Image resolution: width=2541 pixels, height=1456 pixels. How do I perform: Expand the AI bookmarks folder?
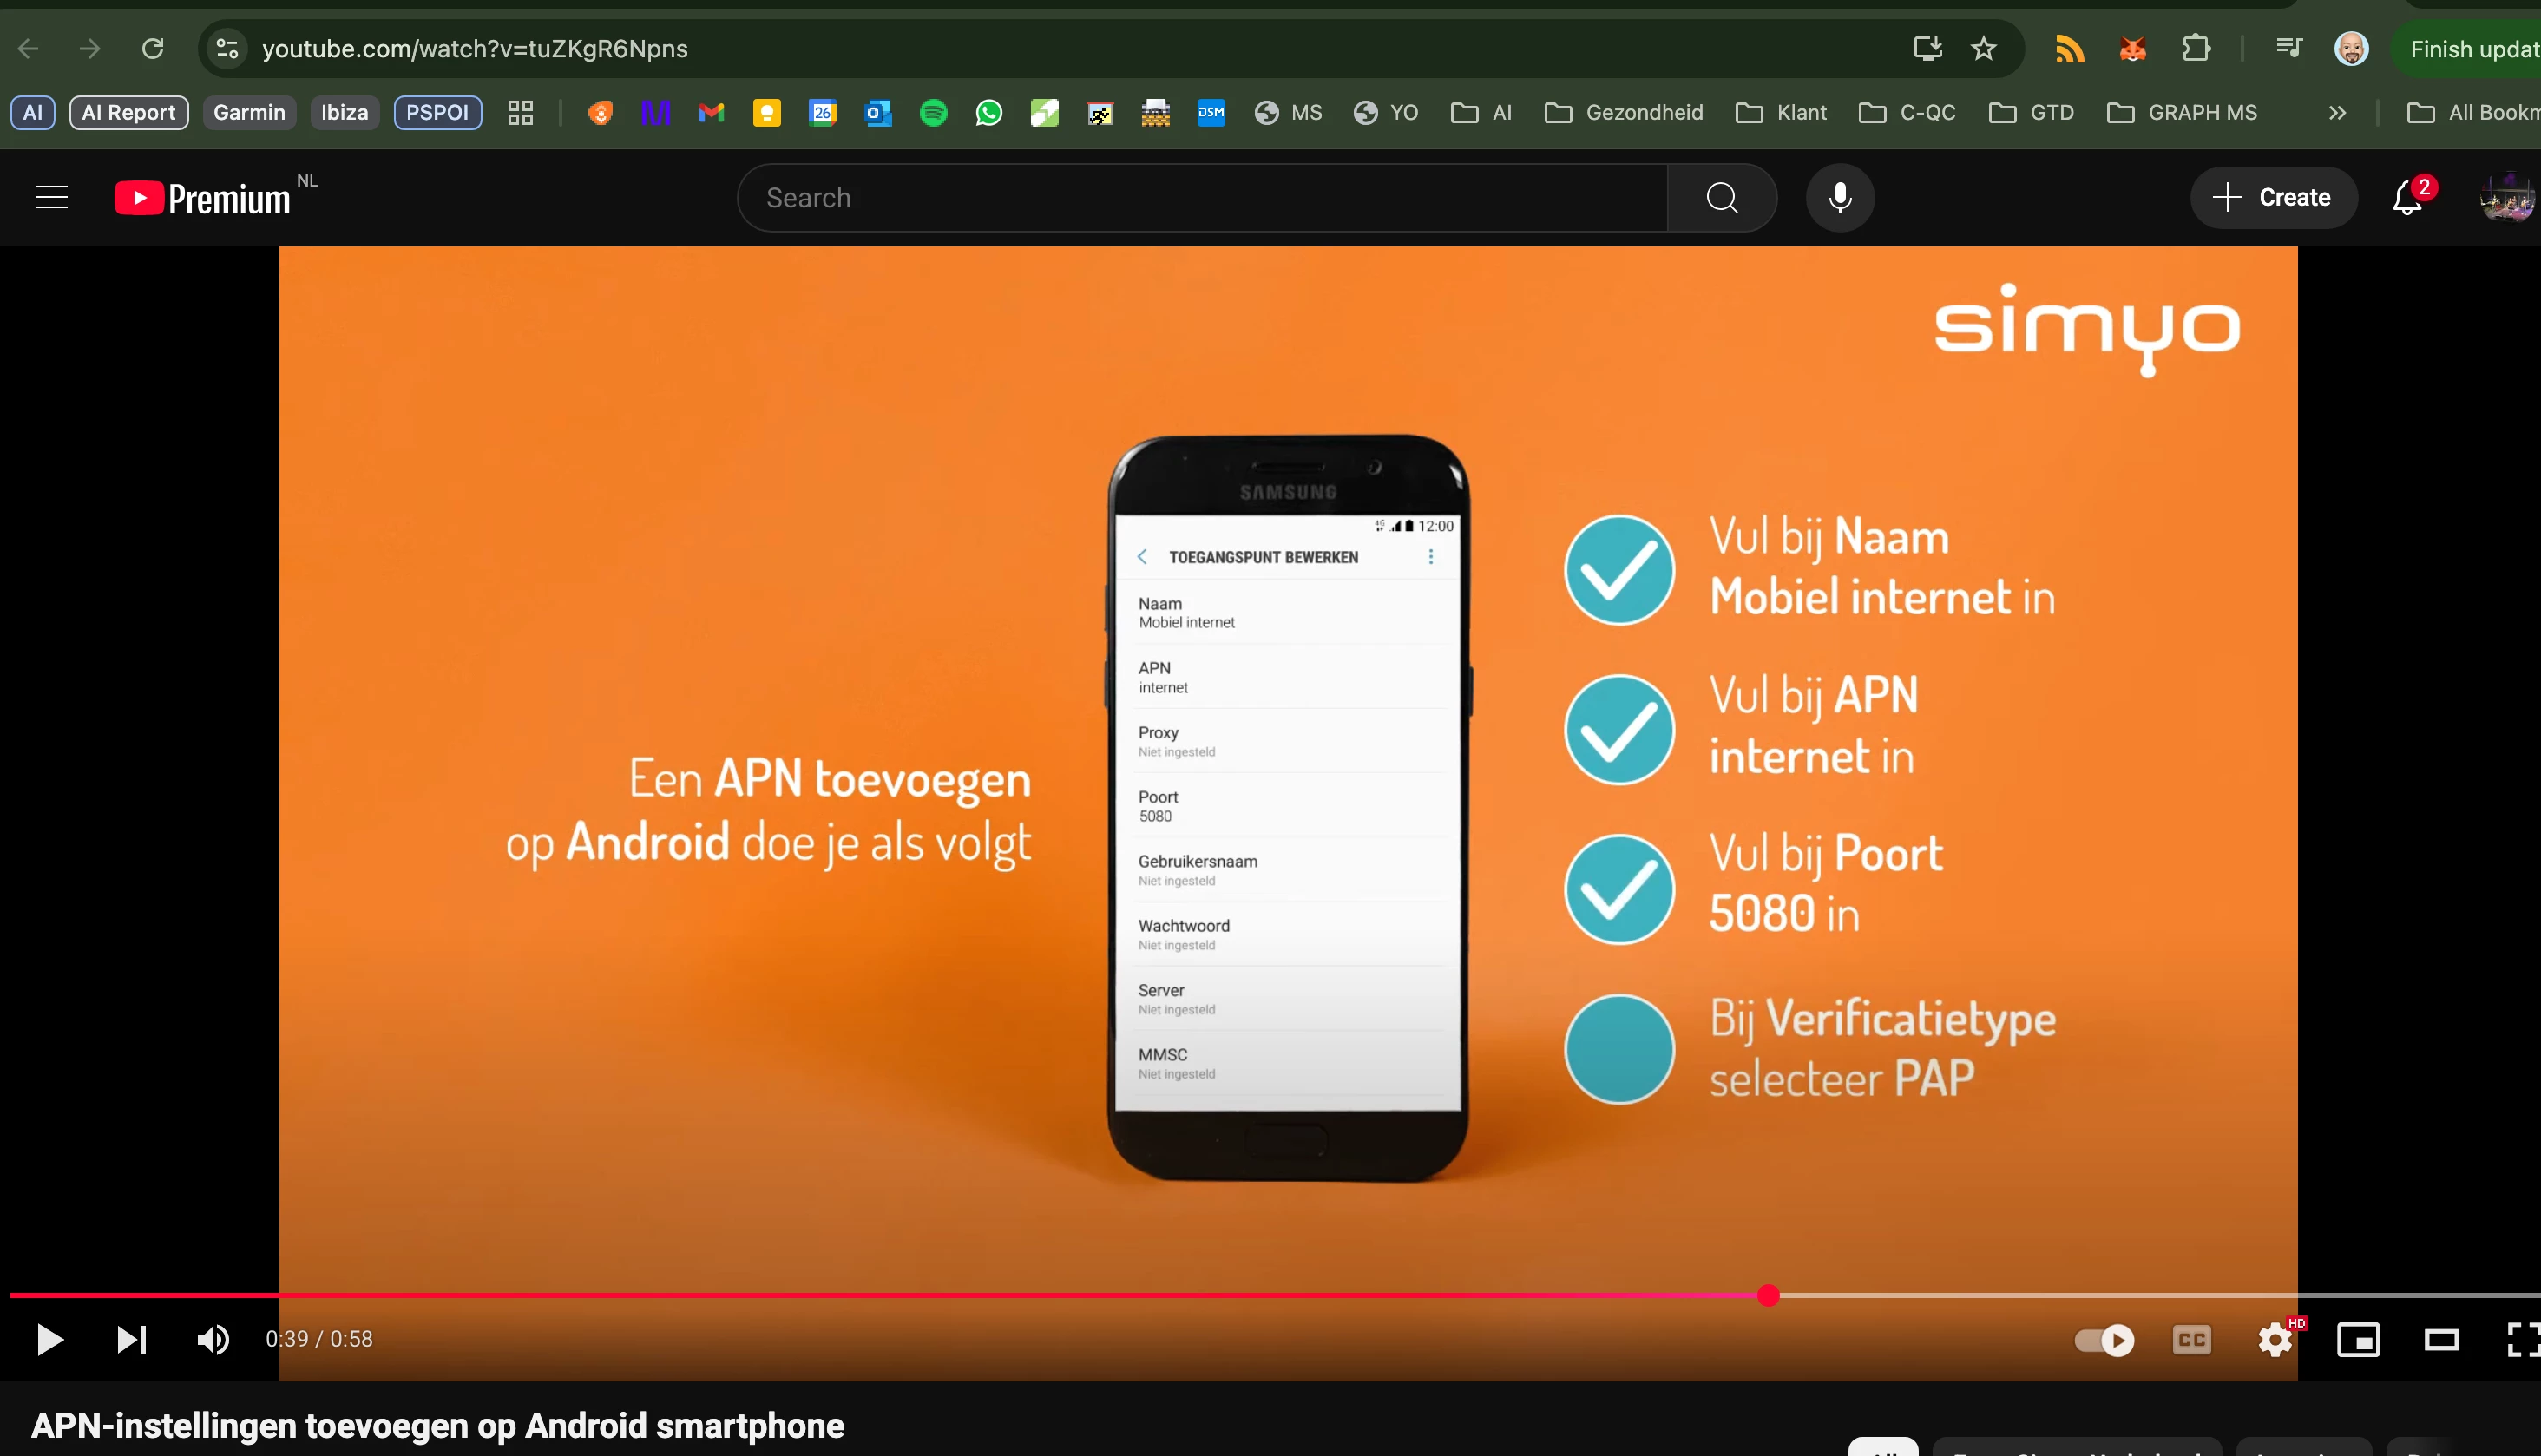(x=1482, y=113)
